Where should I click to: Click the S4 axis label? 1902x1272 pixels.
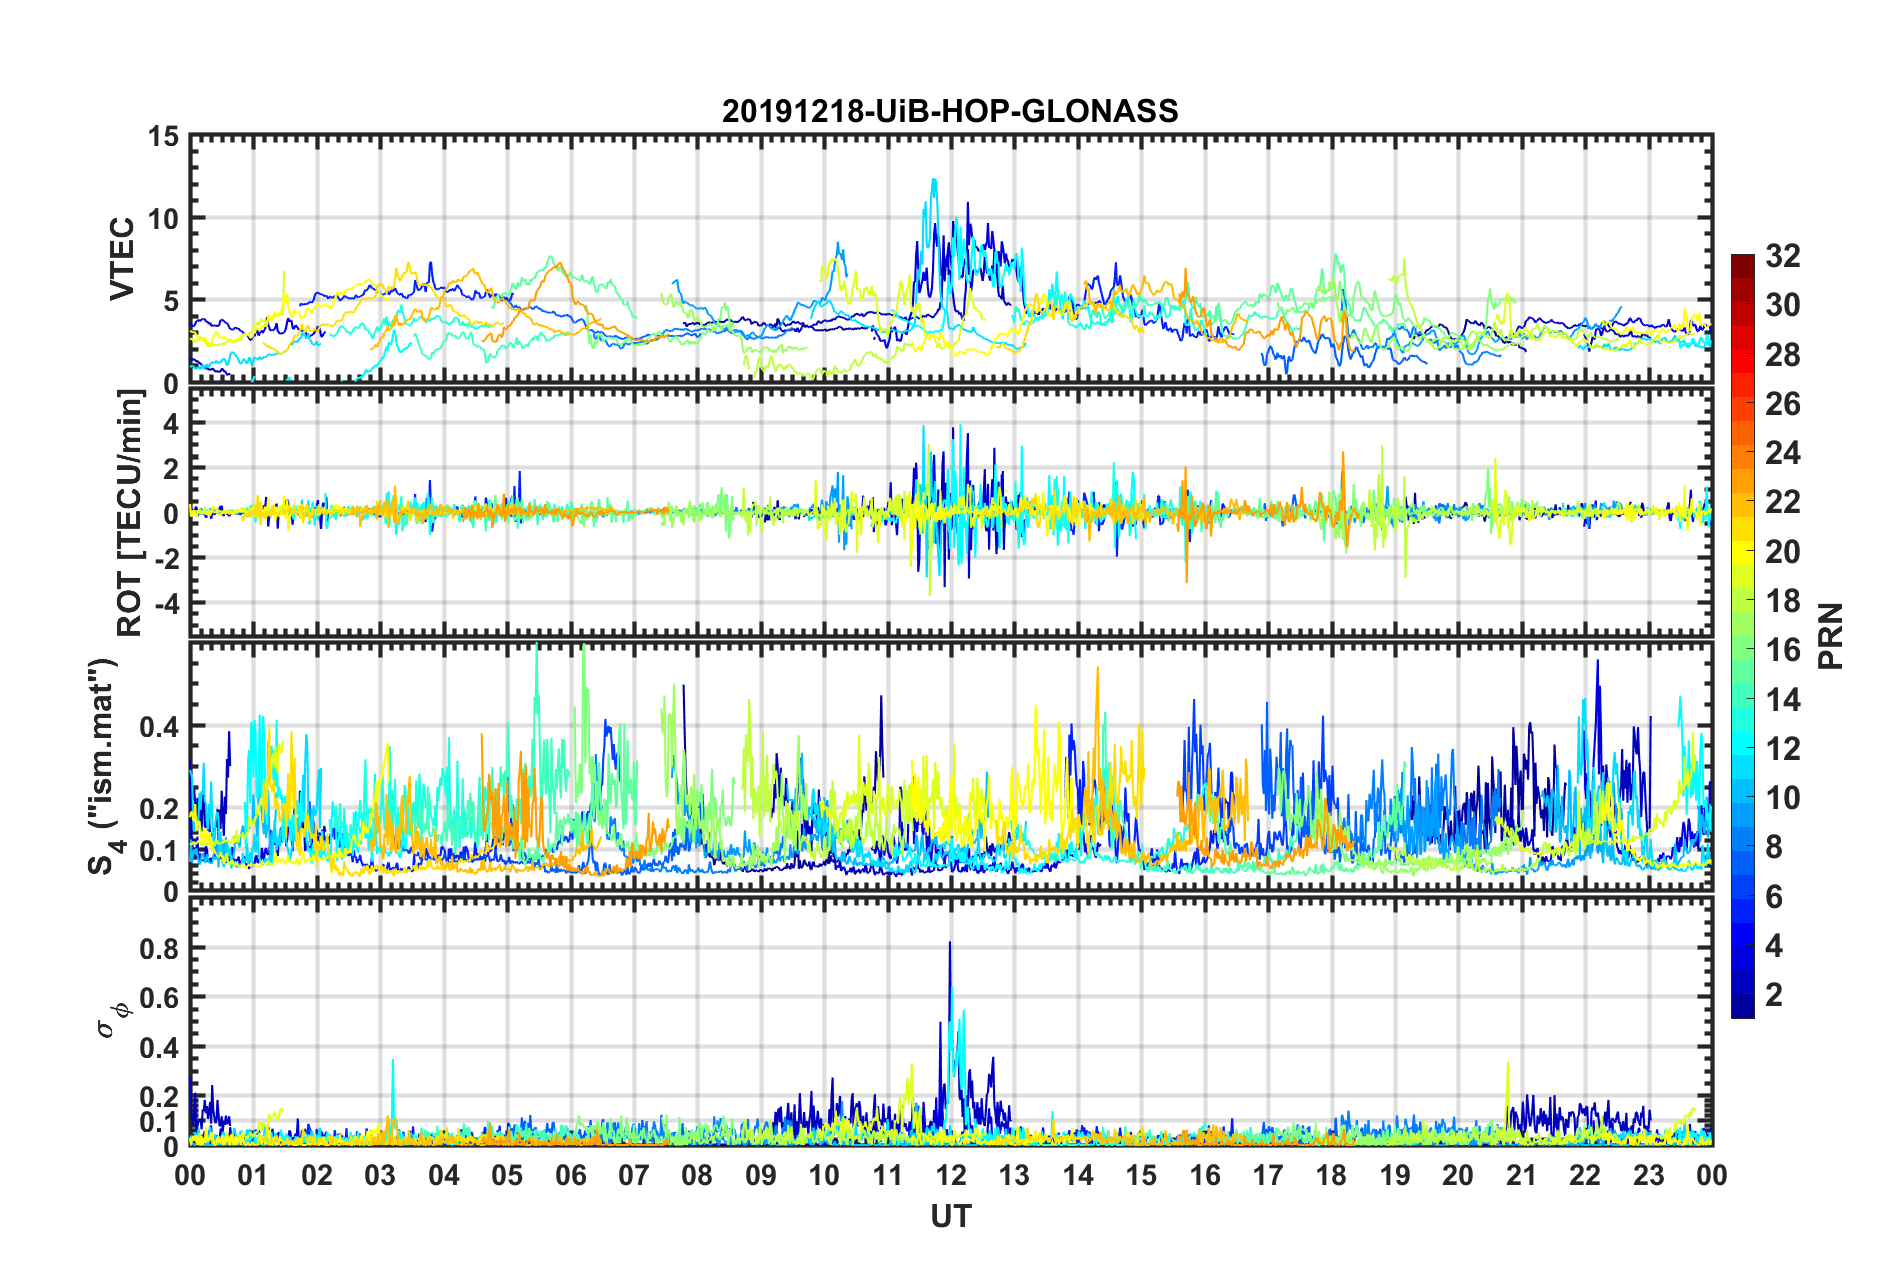(103, 766)
